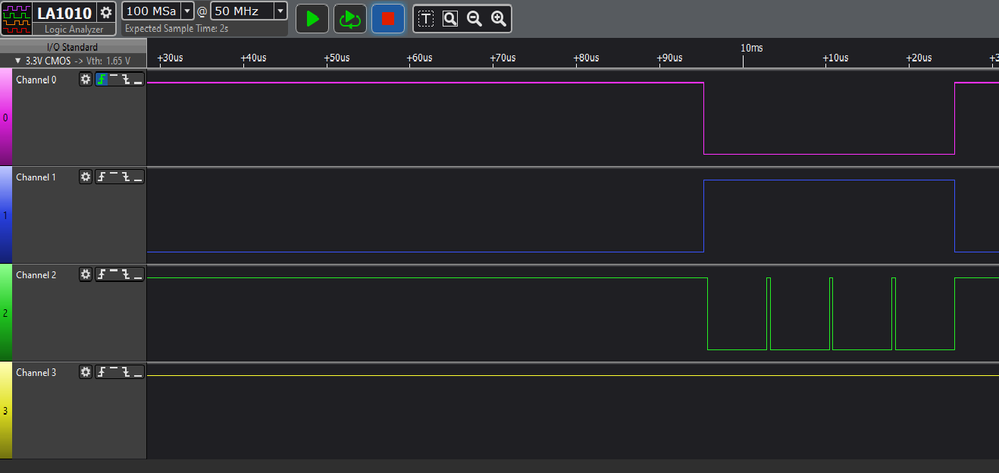The image size is (999, 473).
Task: Set Channel 1 low level trigger
Action: click(x=138, y=177)
